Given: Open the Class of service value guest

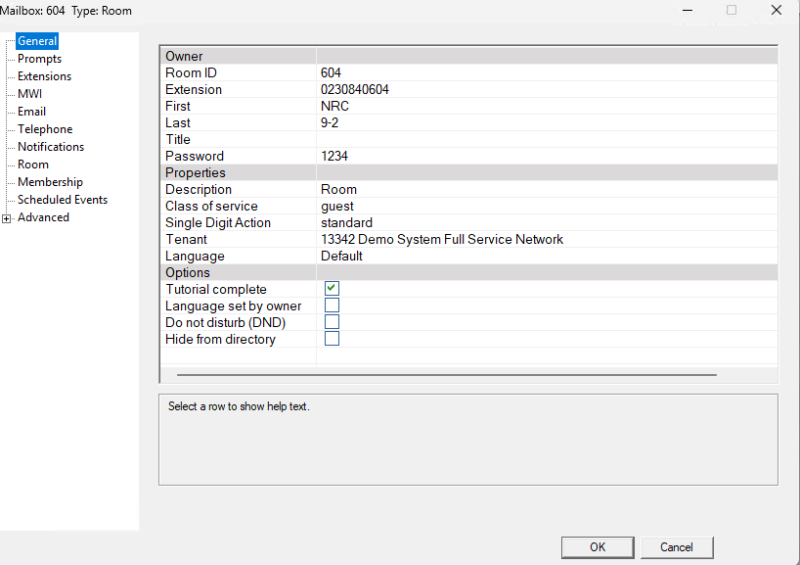Looking at the screenshot, I should coord(547,206).
